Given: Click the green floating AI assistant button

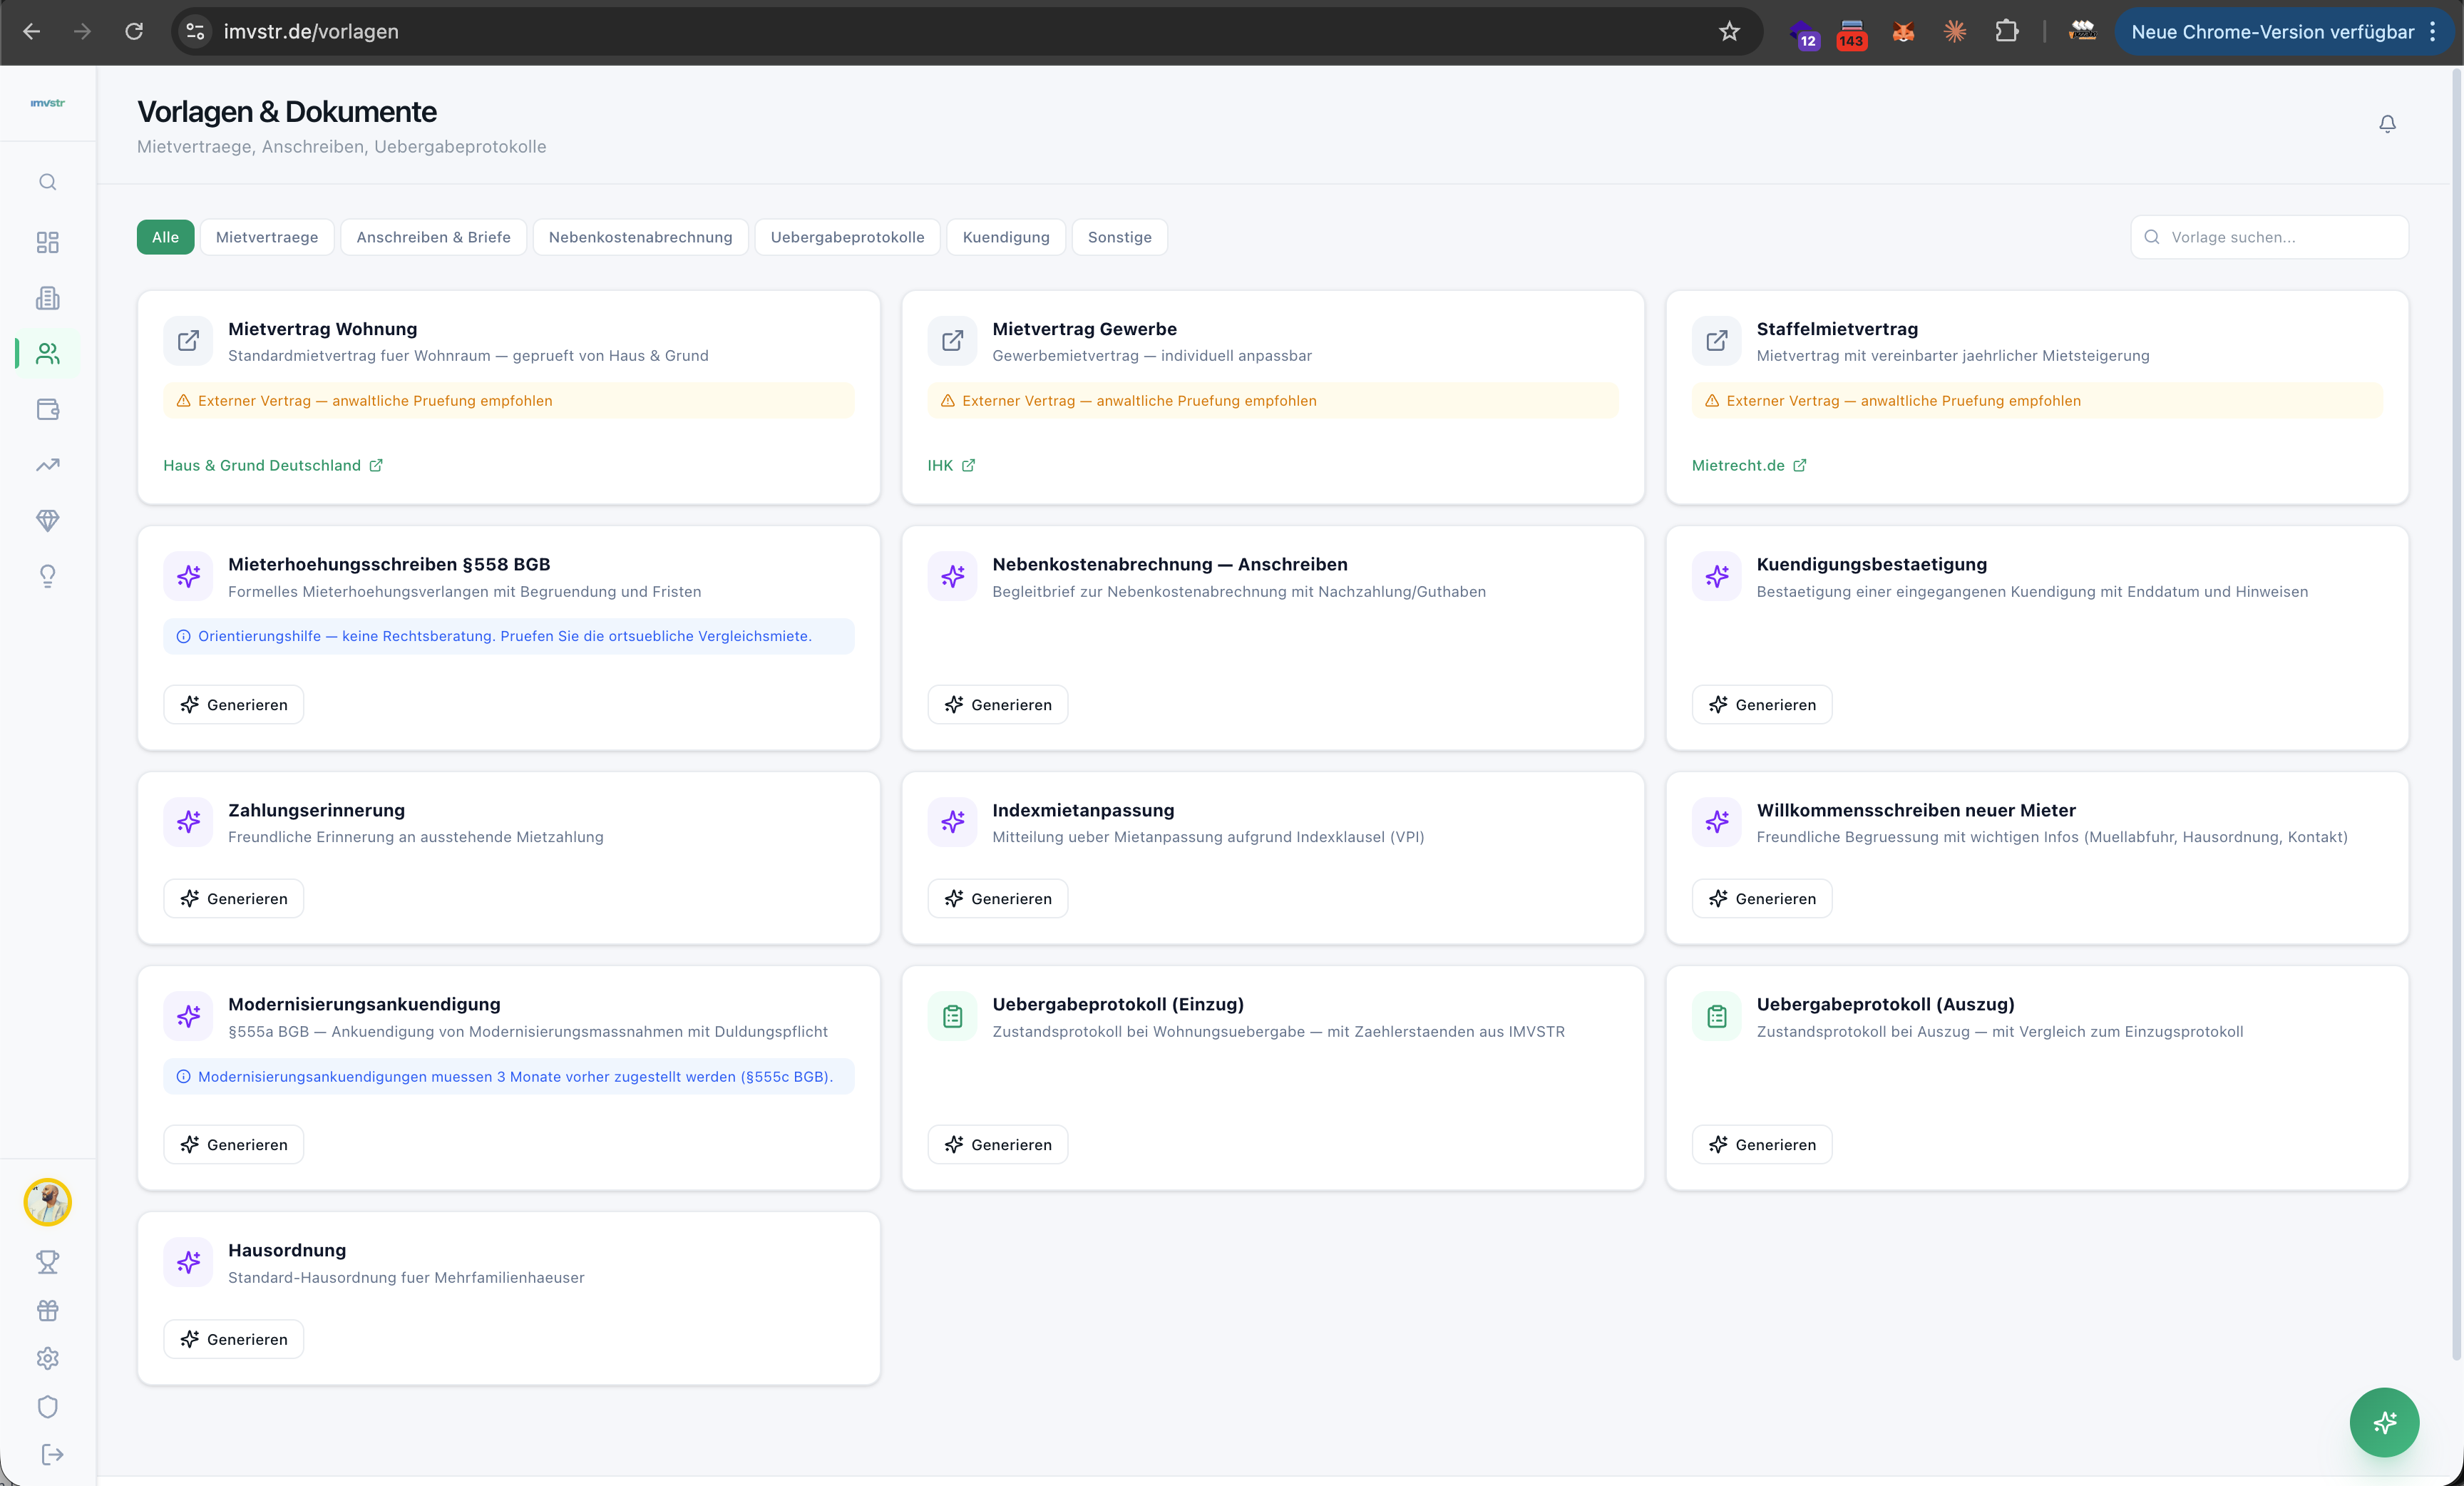Looking at the screenshot, I should point(2384,1422).
